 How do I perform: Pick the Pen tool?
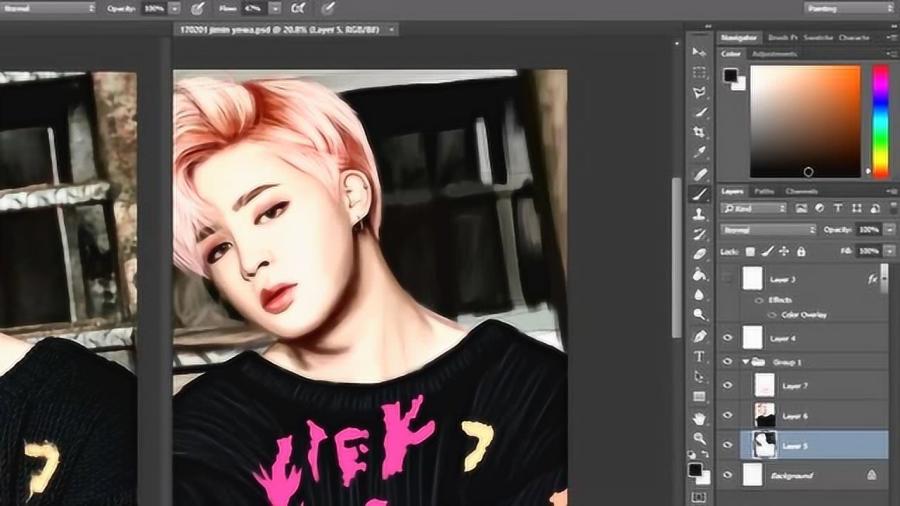click(699, 336)
